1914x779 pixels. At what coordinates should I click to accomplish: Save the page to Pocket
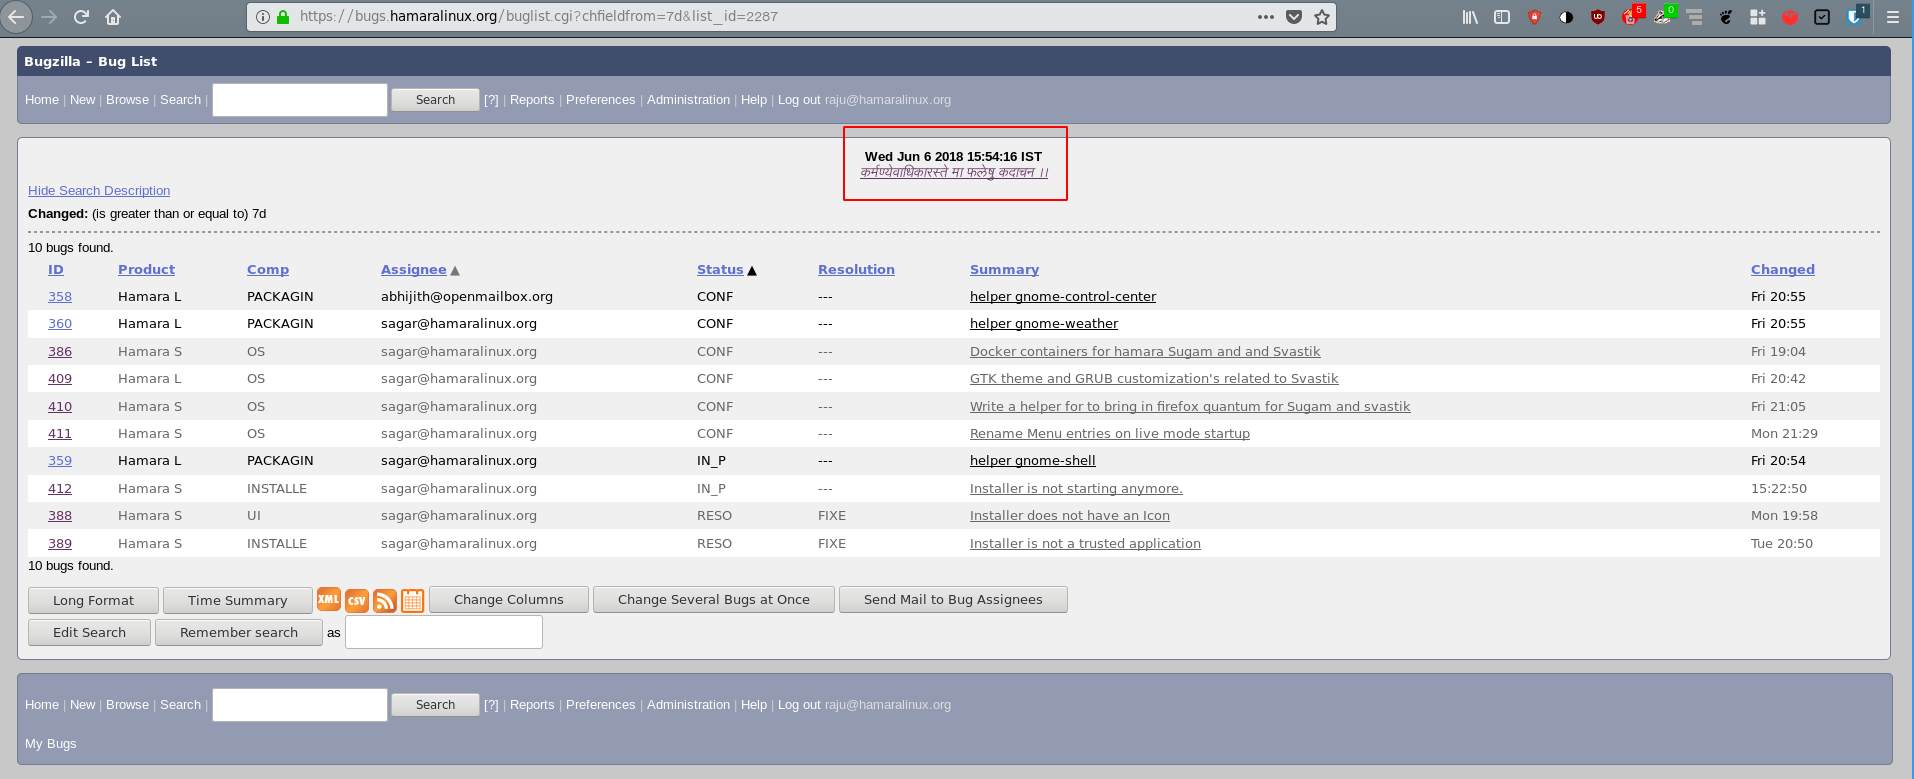tap(1294, 17)
